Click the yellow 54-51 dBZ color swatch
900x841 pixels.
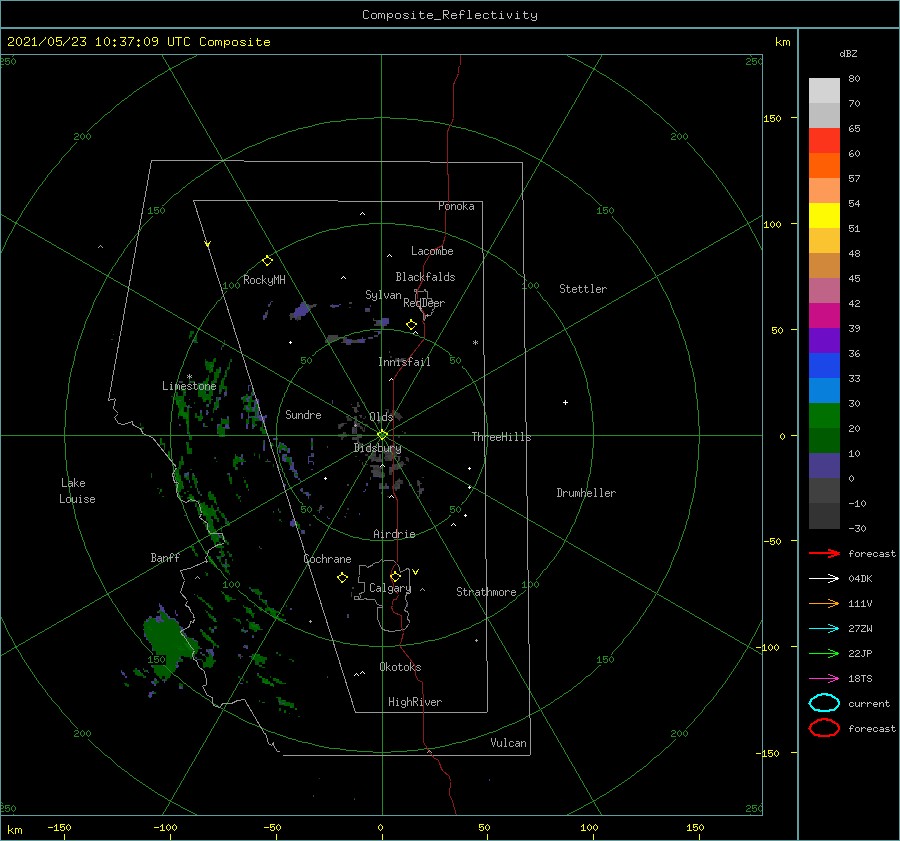[x=824, y=216]
